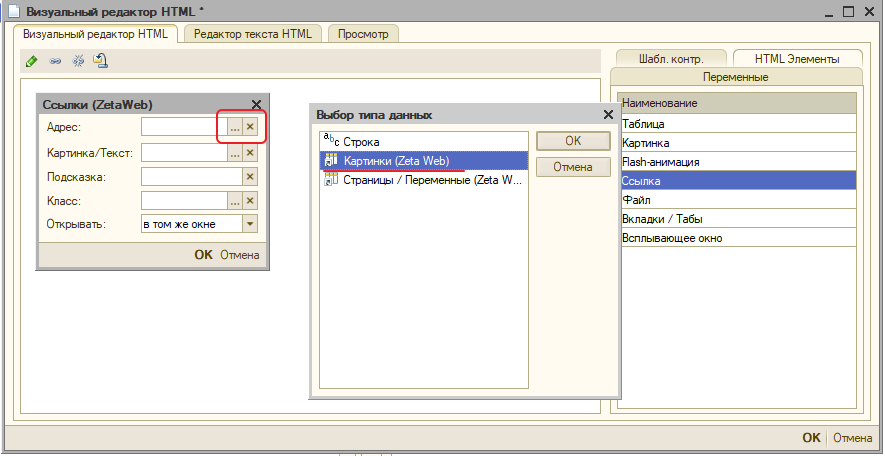This screenshot has height=456, width=885.
Task: Click the insert link chain icon
Action: click(x=55, y=61)
